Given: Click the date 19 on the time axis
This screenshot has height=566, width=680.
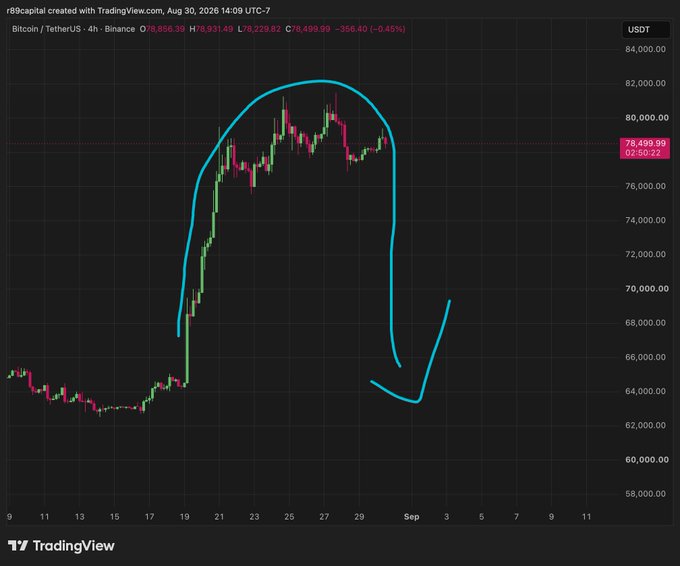Looking at the screenshot, I should coord(184,517).
